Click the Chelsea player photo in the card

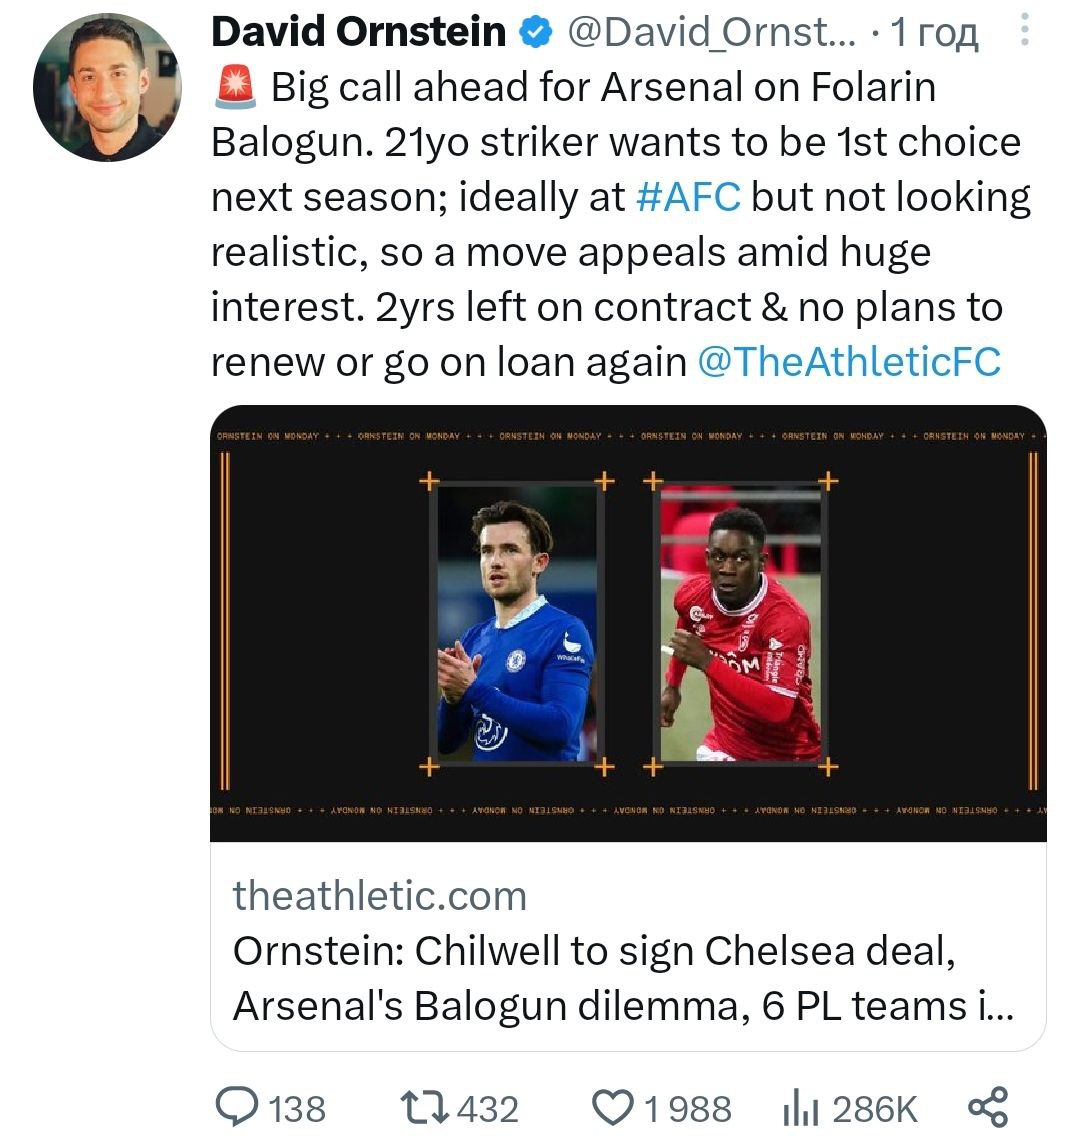(517, 623)
